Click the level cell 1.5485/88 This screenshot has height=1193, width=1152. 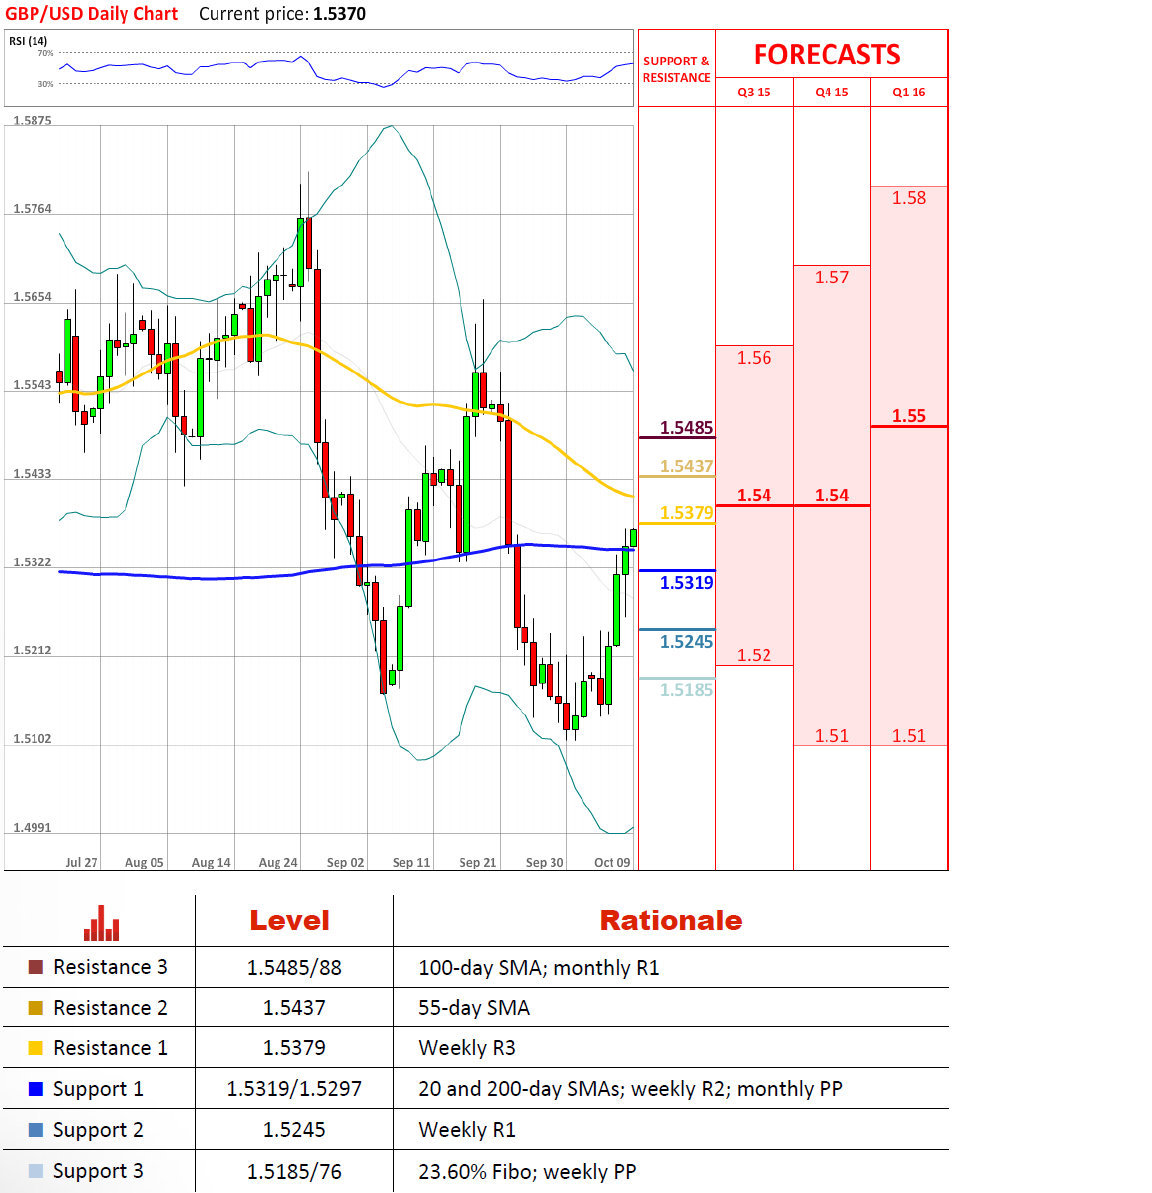pyautogui.click(x=294, y=968)
